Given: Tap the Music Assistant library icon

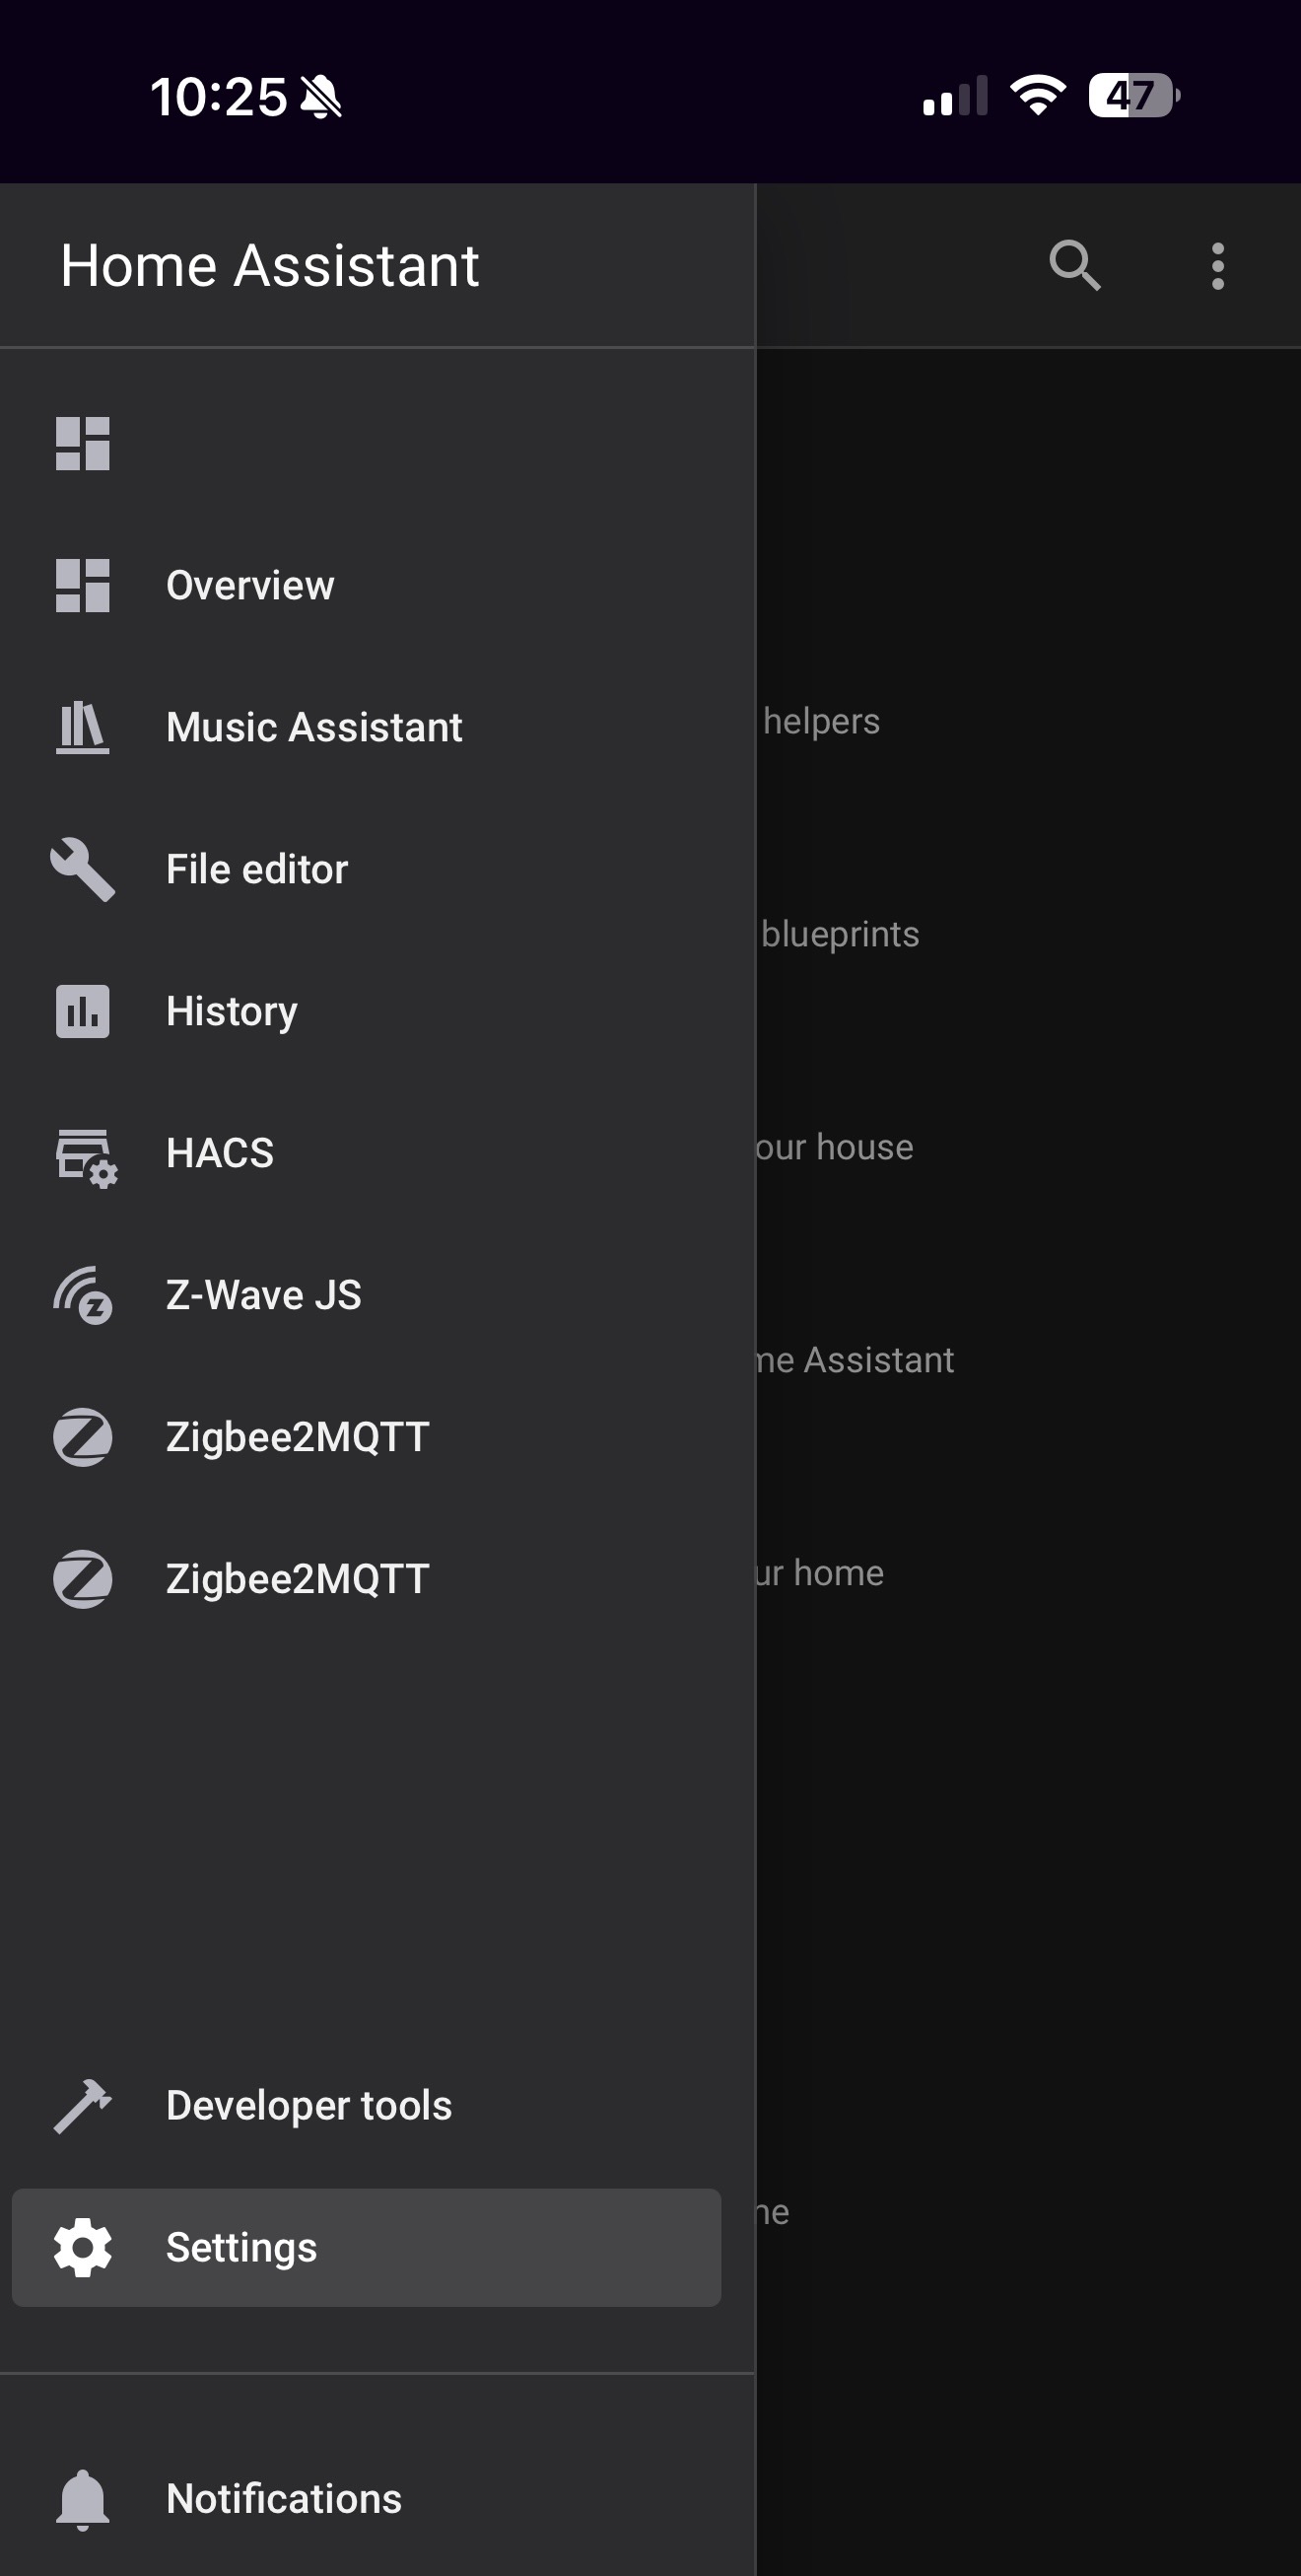Looking at the screenshot, I should click(83, 727).
